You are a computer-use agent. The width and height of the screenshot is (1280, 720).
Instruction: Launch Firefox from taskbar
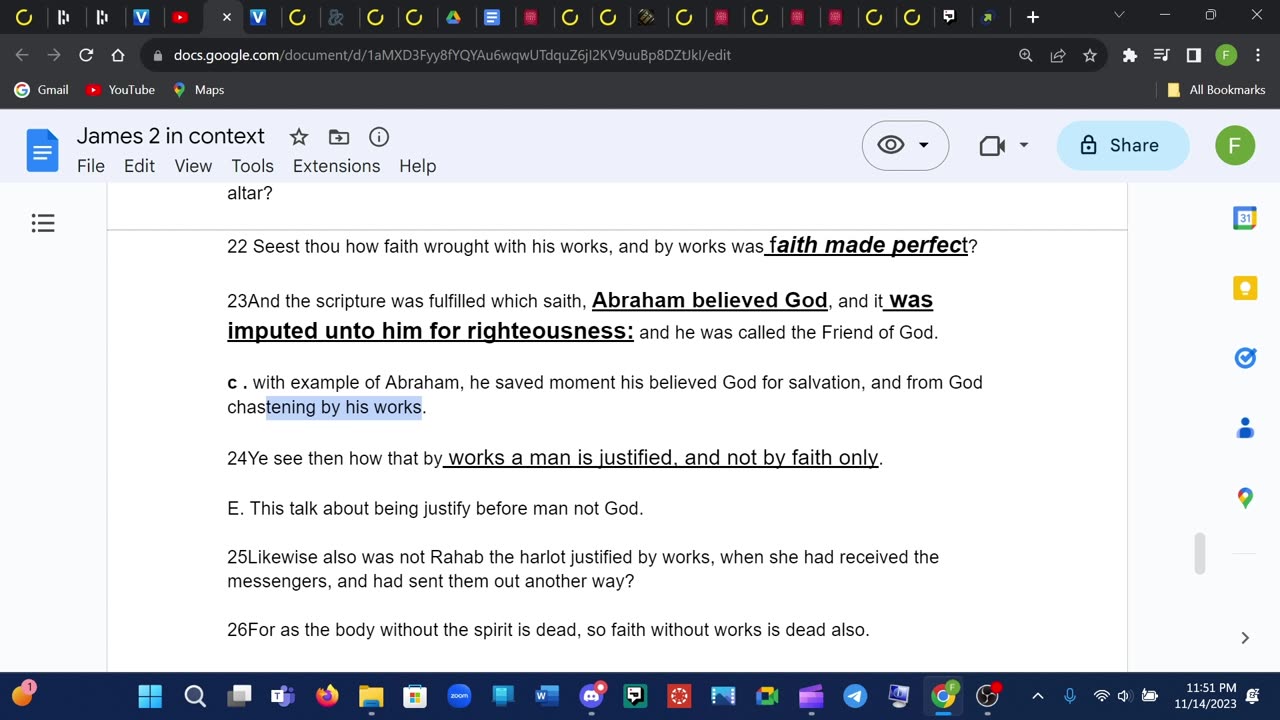point(327,696)
